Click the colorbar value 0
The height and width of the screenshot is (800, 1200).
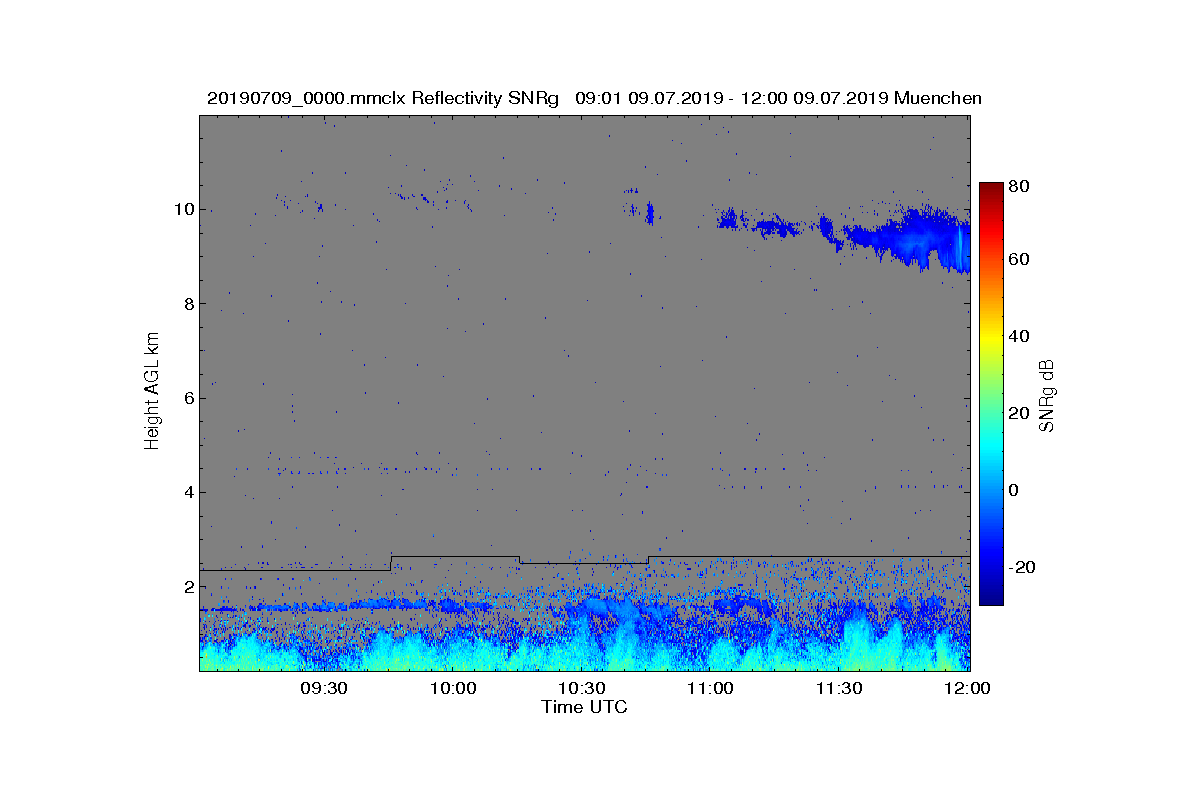coord(1015,490)
